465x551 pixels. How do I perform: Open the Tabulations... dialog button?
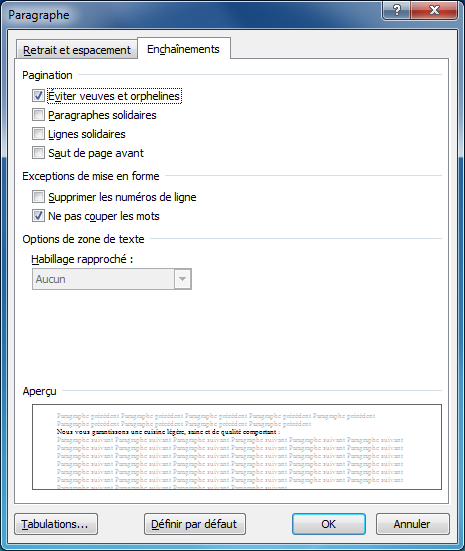coord(56,524)
